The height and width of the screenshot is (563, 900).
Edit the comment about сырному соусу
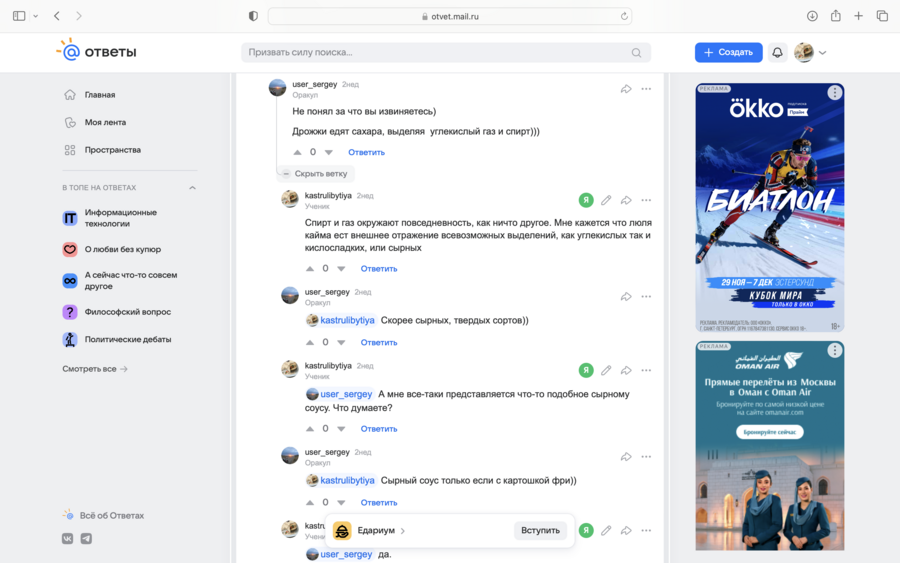pos(606,370)
